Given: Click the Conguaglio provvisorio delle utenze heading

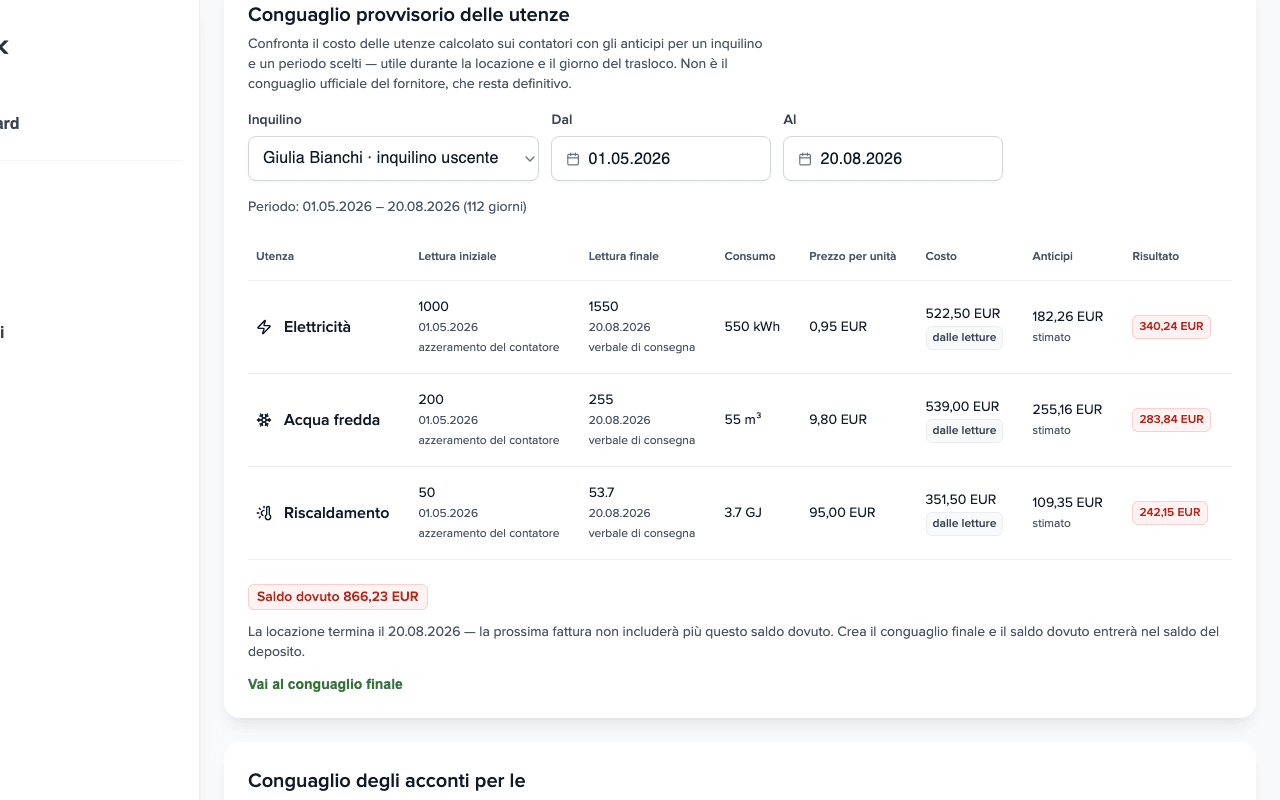Looking at the screenshot, I should tap(409, 15).
